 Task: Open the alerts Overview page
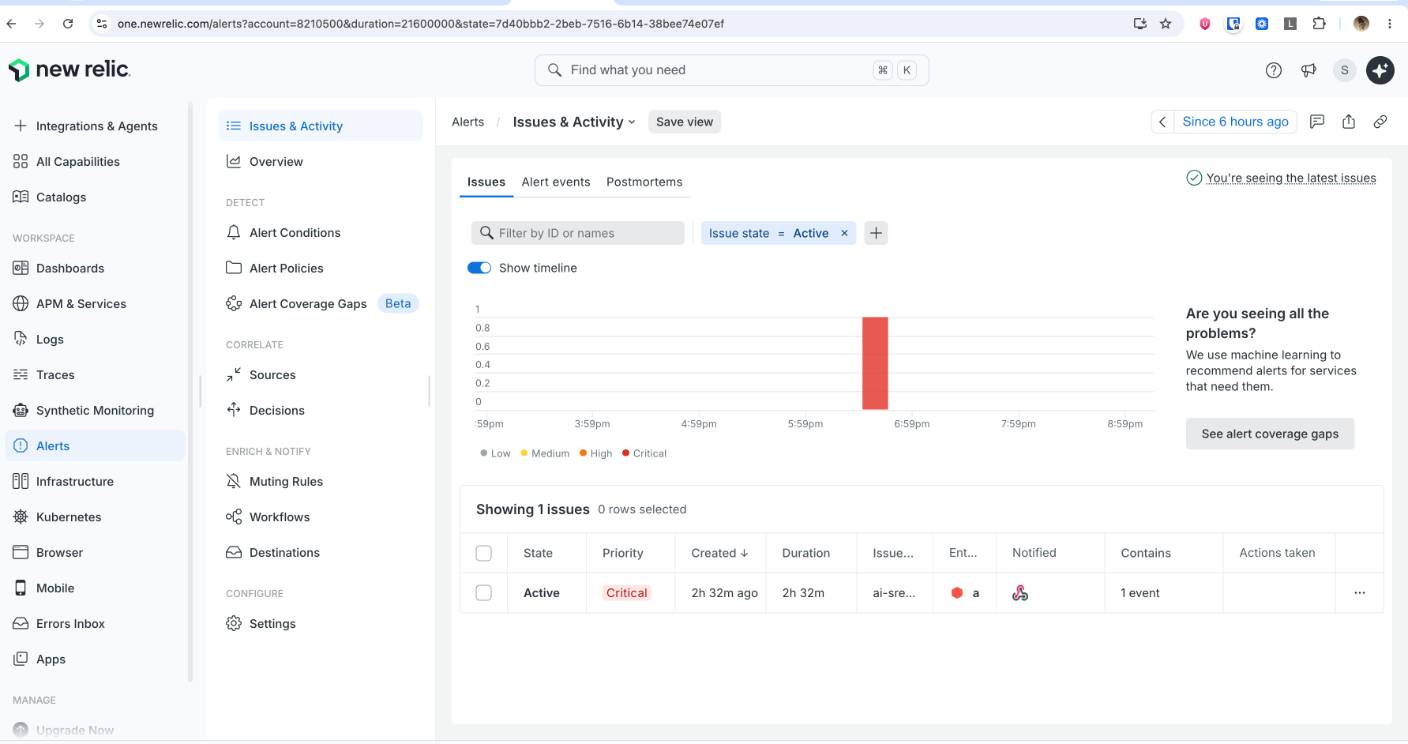[x=320, y=162]
